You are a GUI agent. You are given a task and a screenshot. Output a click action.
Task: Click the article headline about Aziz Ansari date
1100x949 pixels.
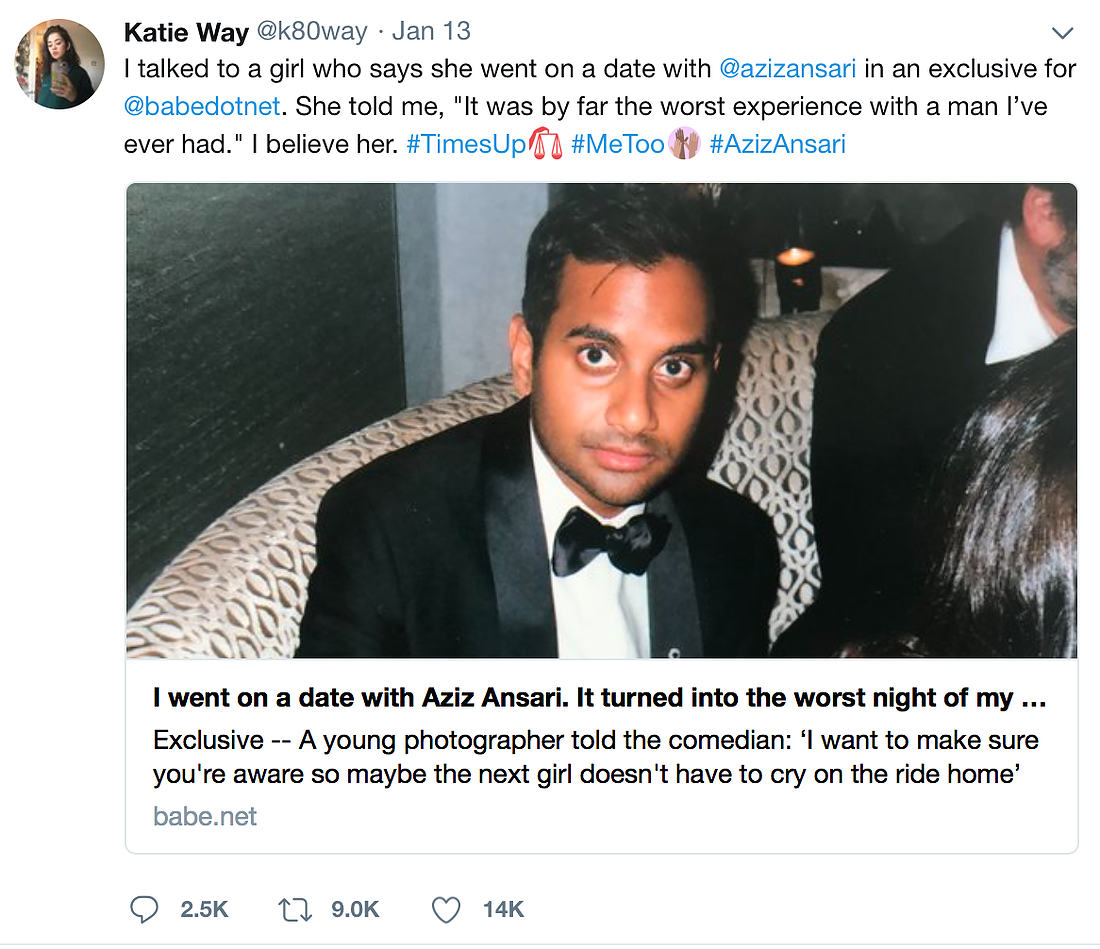[600, 698]
